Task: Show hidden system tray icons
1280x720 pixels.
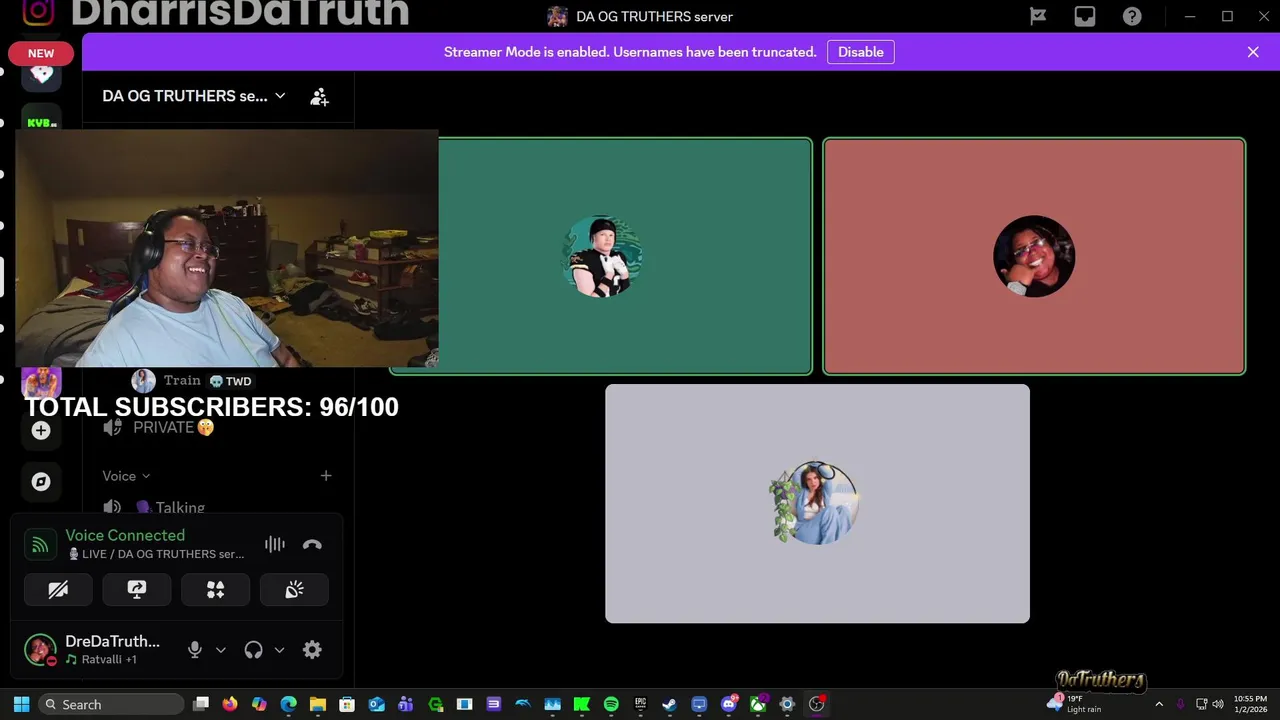Action: 1159,704
